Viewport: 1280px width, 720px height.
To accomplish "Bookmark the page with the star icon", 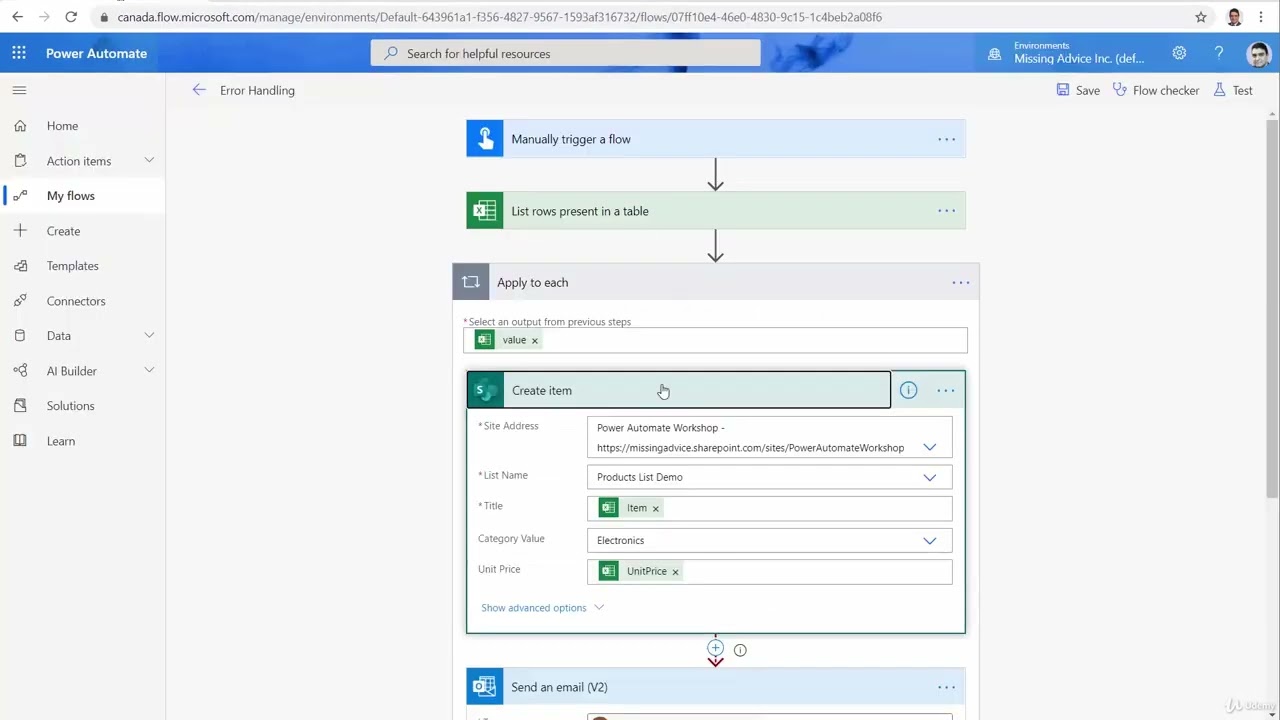I will [1201, 17].
